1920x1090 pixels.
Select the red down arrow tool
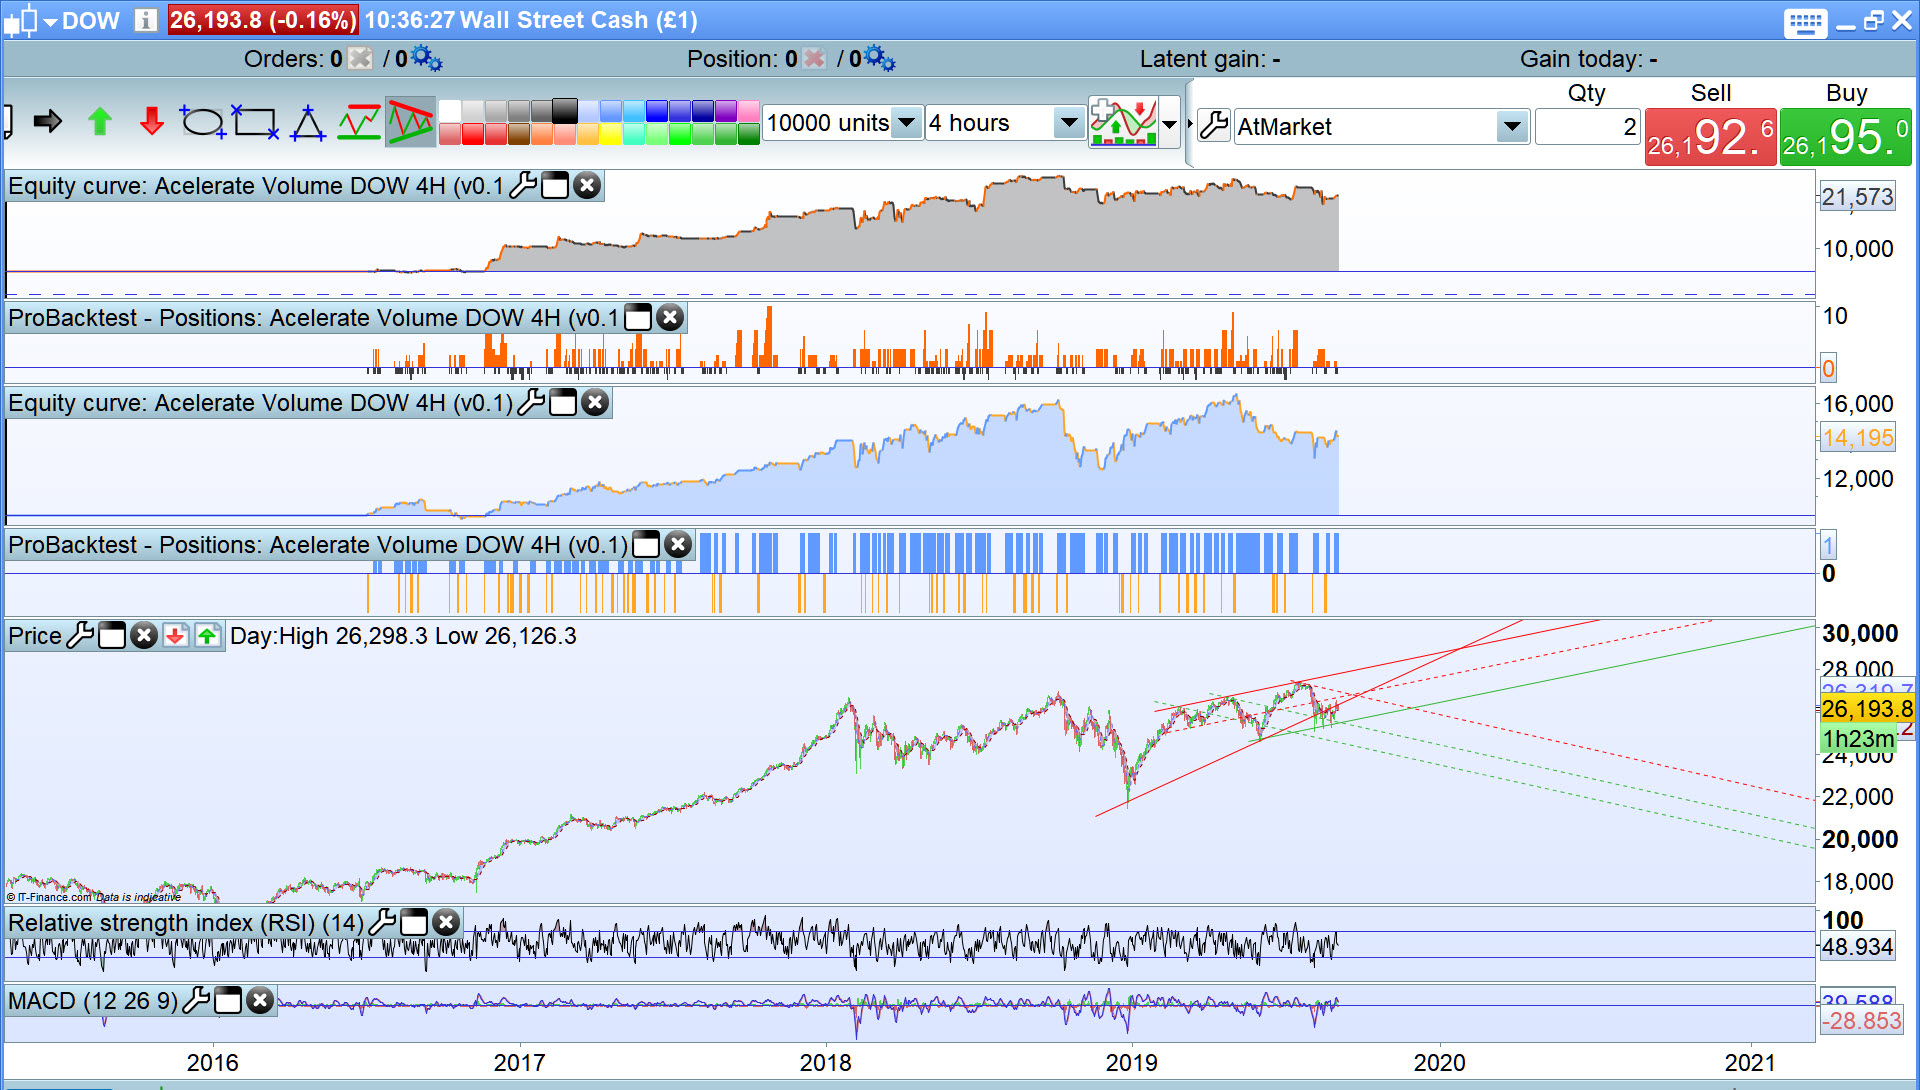click(151, 122)
